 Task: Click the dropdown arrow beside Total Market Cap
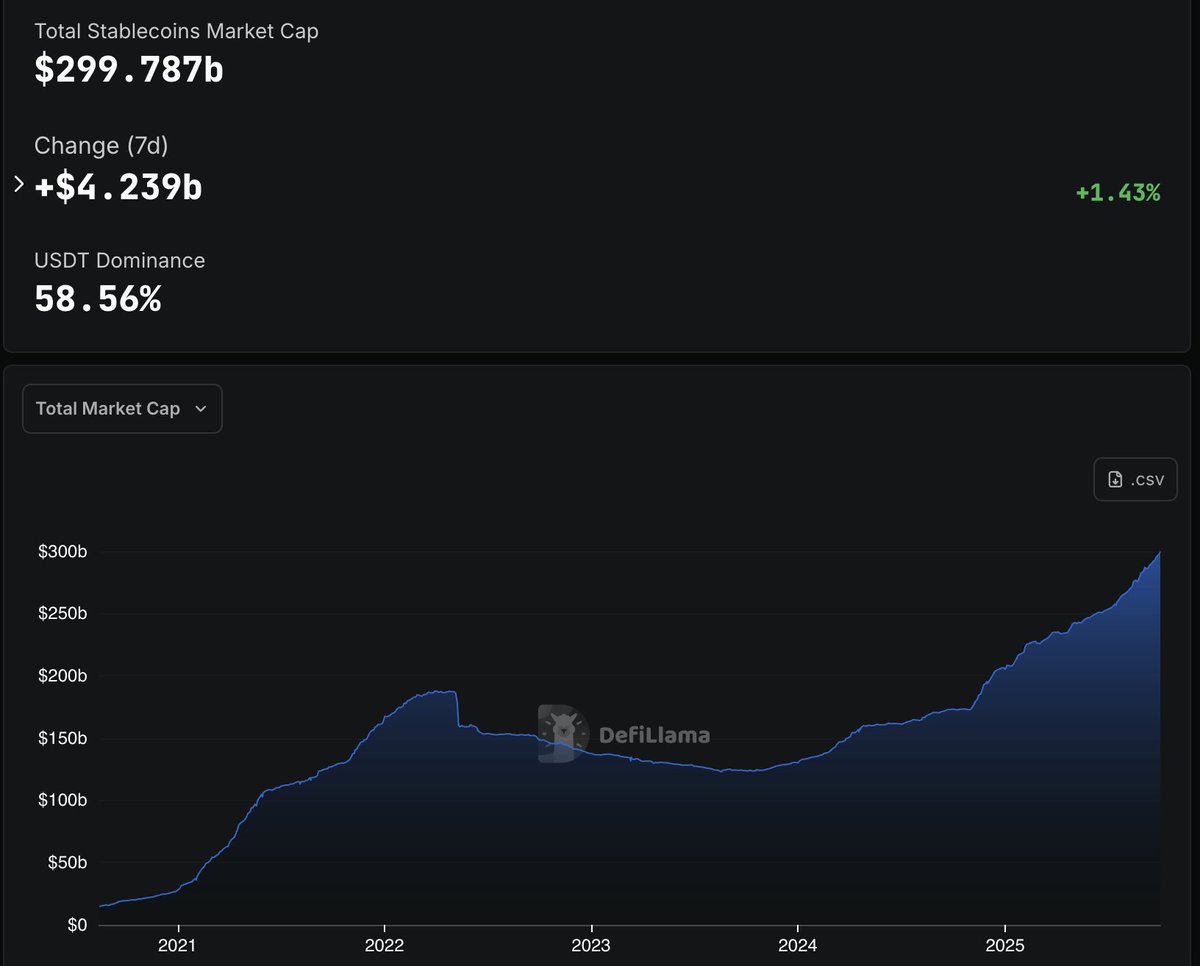coord(200,409)
